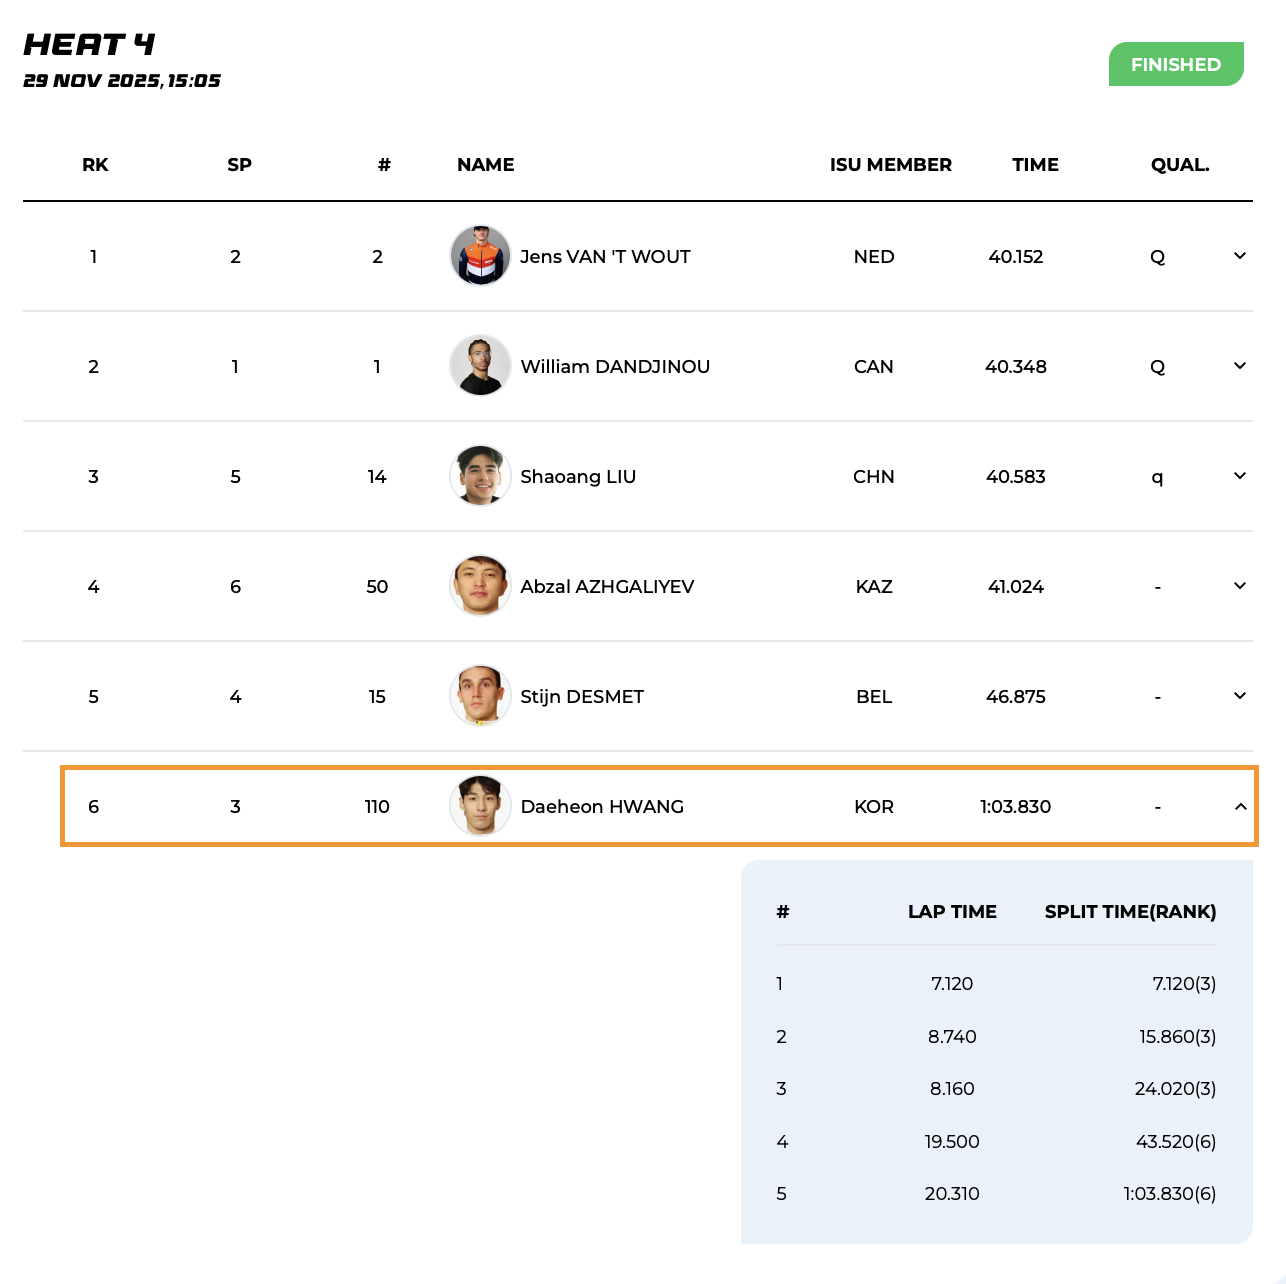Expand Shaoang LIU lap times chevron
1286x1284 pixels.
[1239, 476]
